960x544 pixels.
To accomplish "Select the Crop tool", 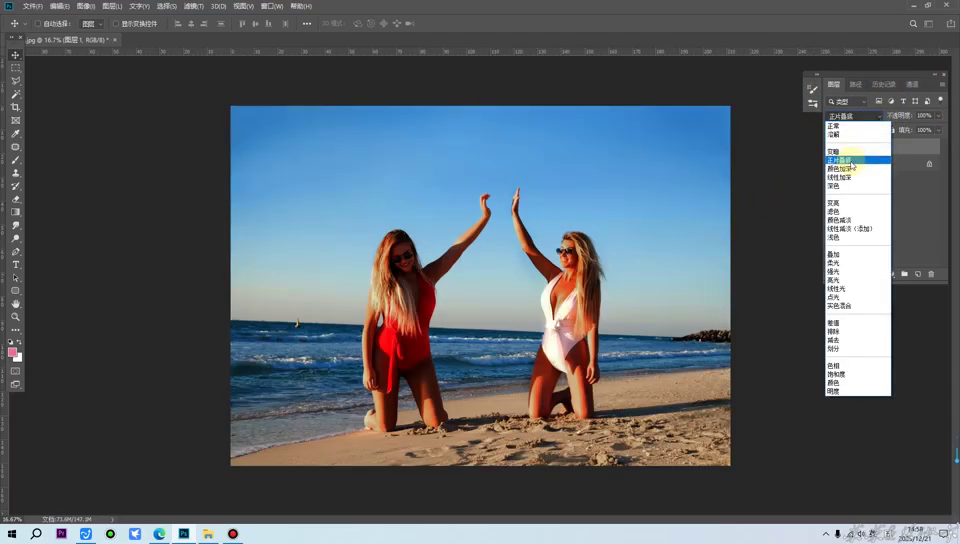I will (15, 107).
